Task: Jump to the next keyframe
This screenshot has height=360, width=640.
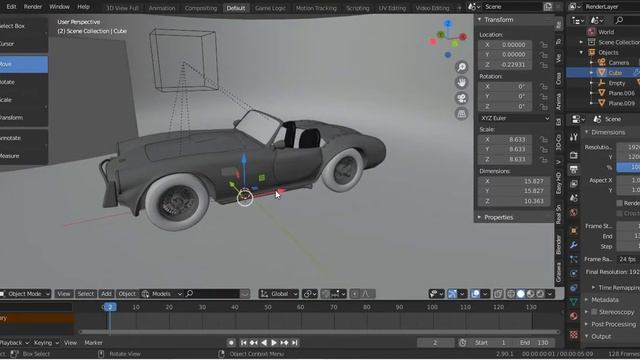Action: 284,343
